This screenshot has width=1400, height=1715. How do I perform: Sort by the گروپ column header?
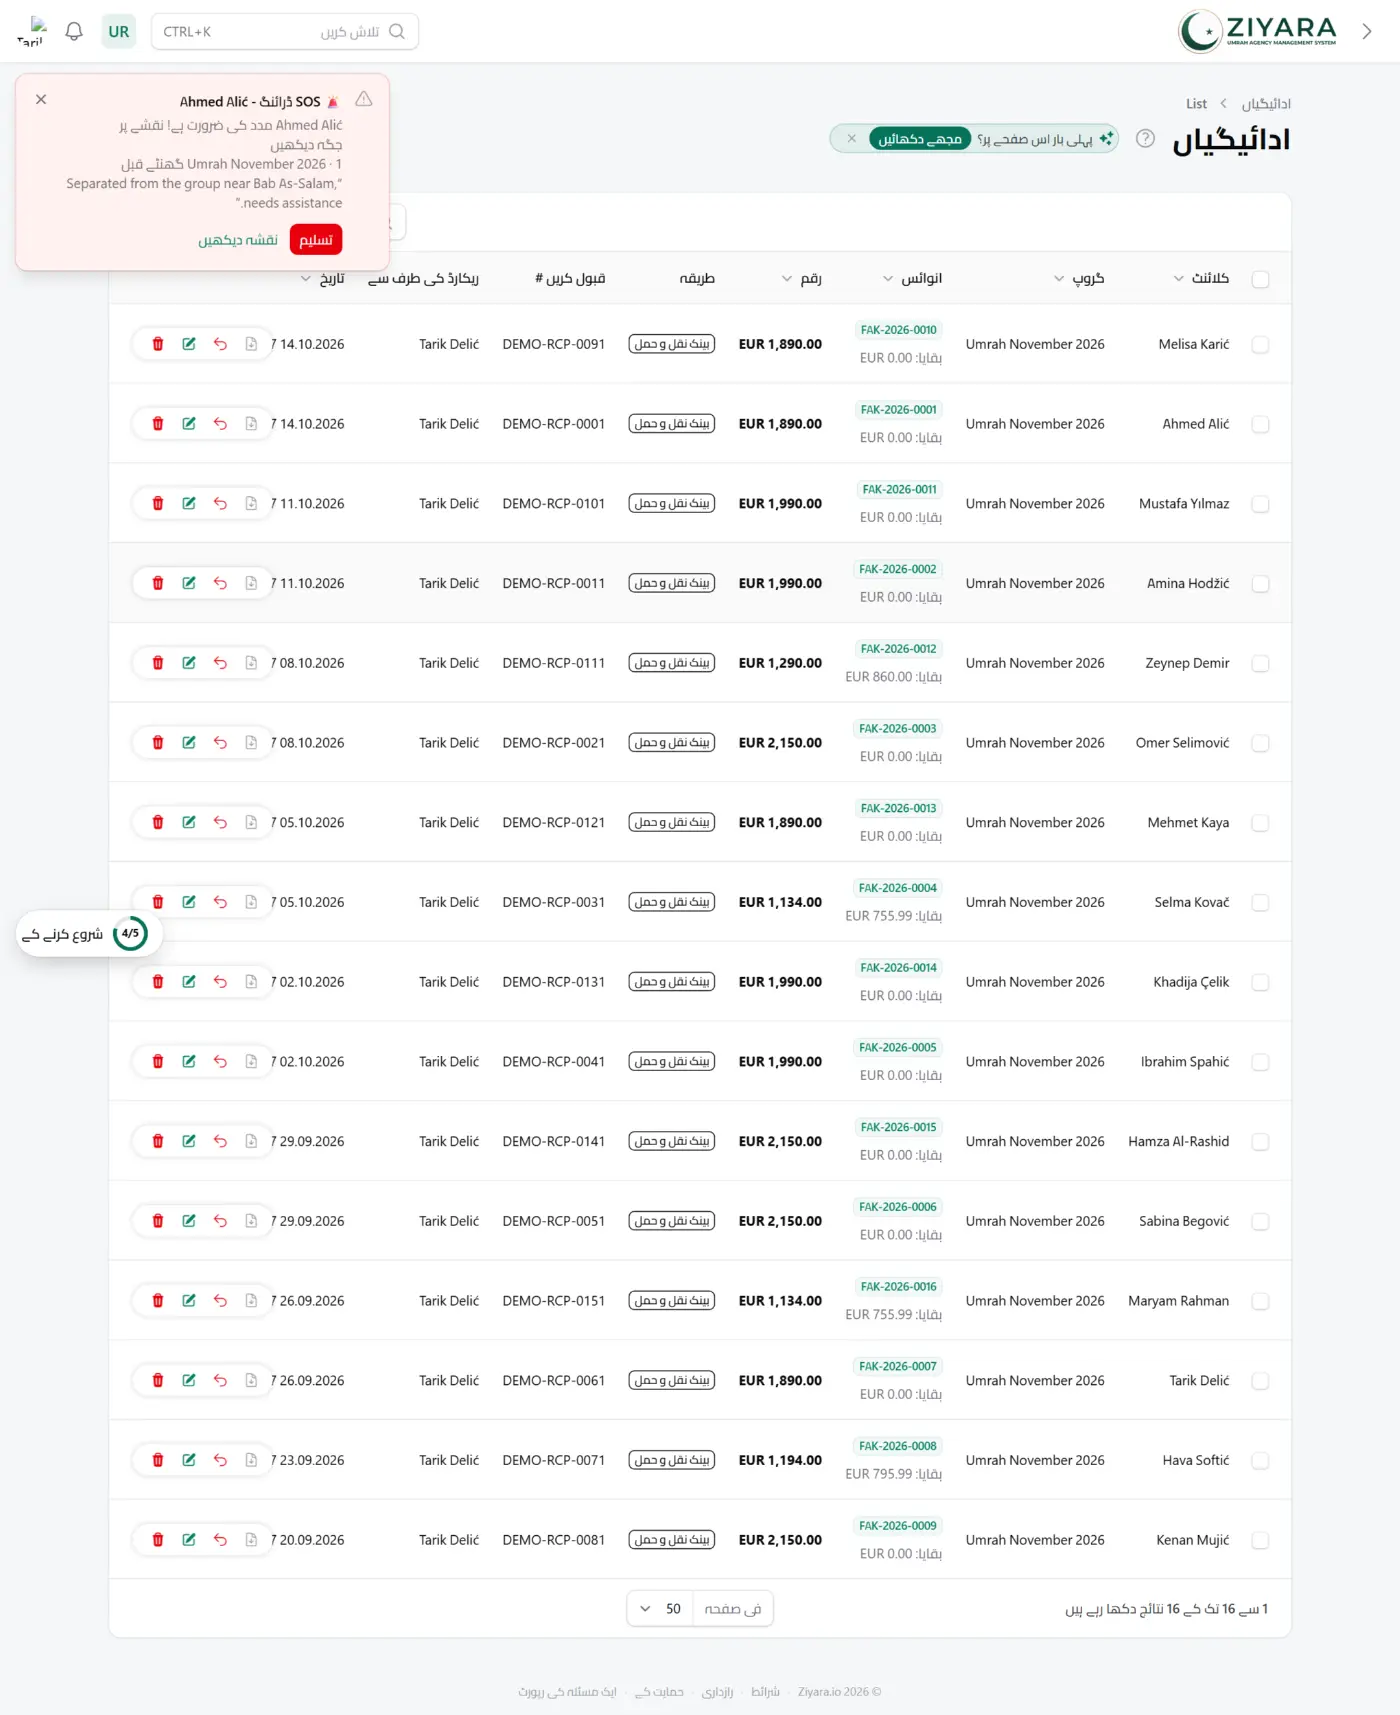click(1079, 278)
